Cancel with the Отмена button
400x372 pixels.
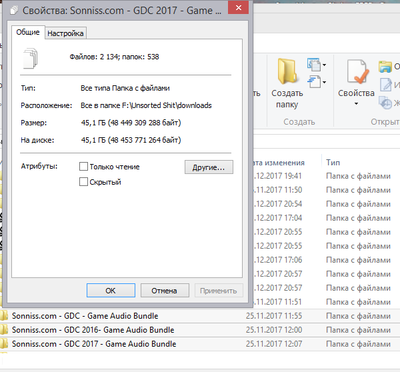[165, 290]
